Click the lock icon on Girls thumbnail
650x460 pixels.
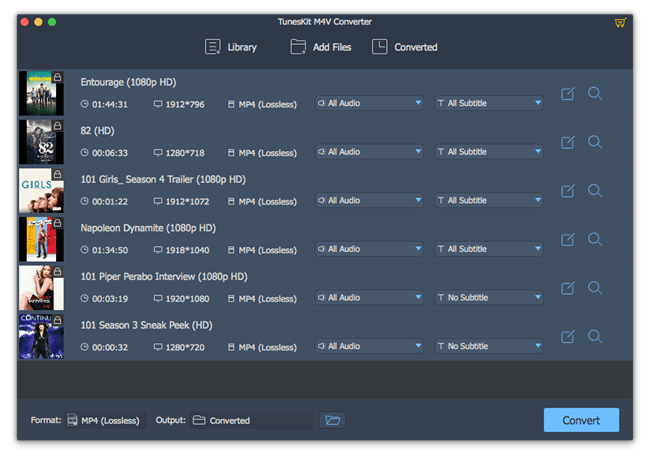[58, 174]
